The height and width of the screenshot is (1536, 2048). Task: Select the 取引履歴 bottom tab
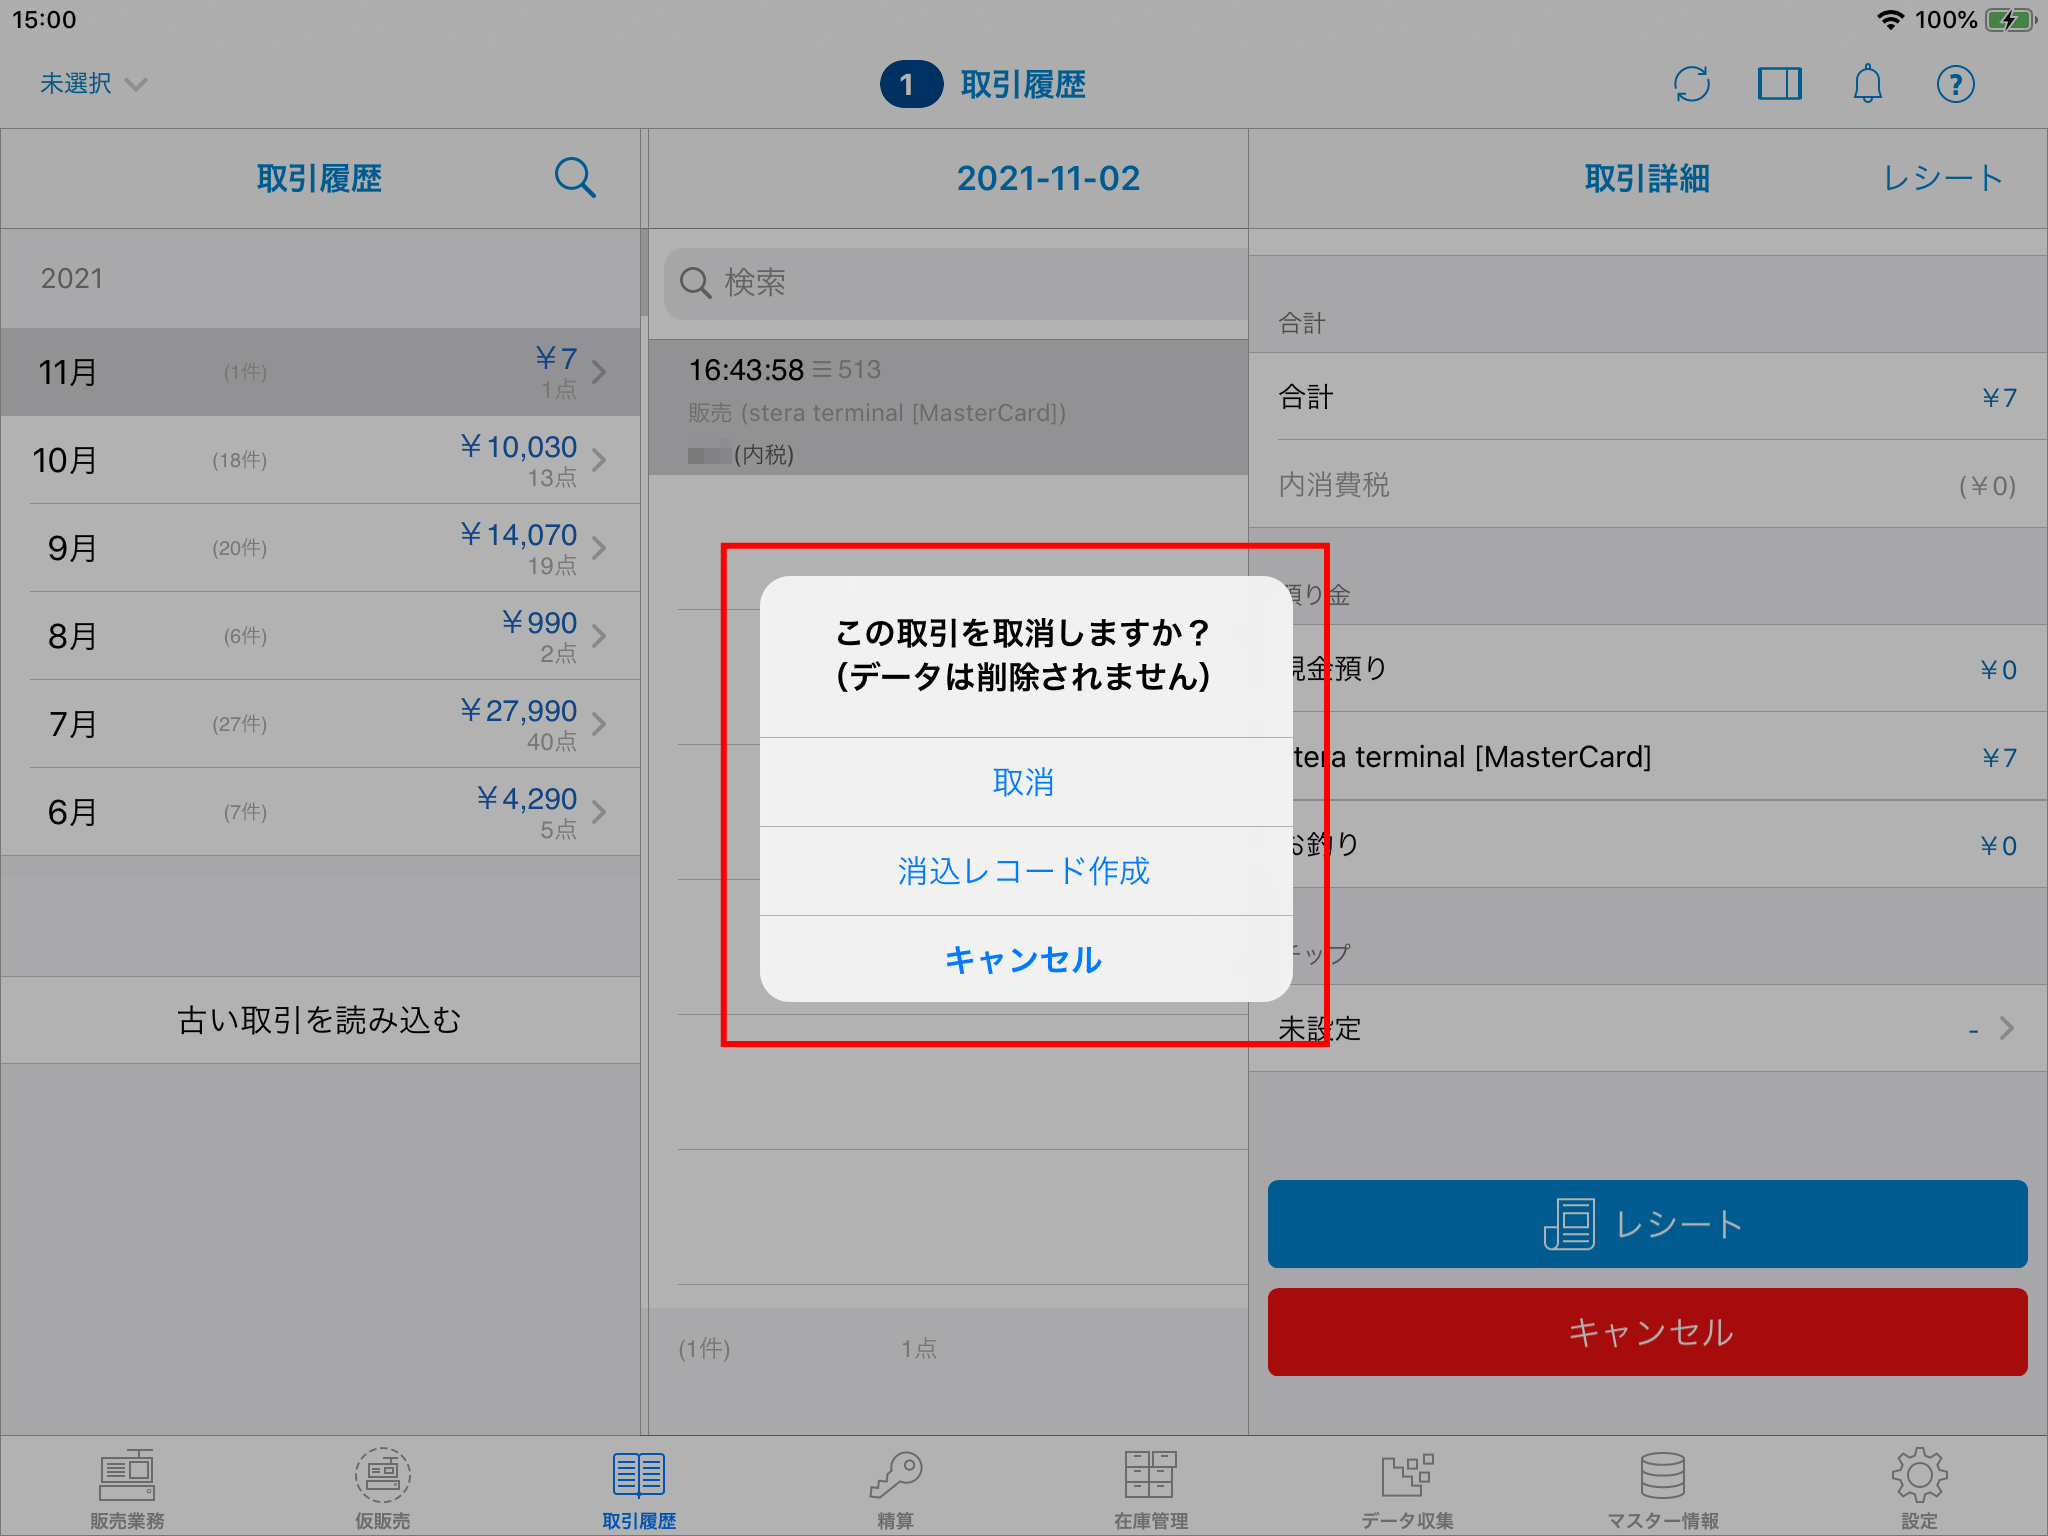point(639,1489)
